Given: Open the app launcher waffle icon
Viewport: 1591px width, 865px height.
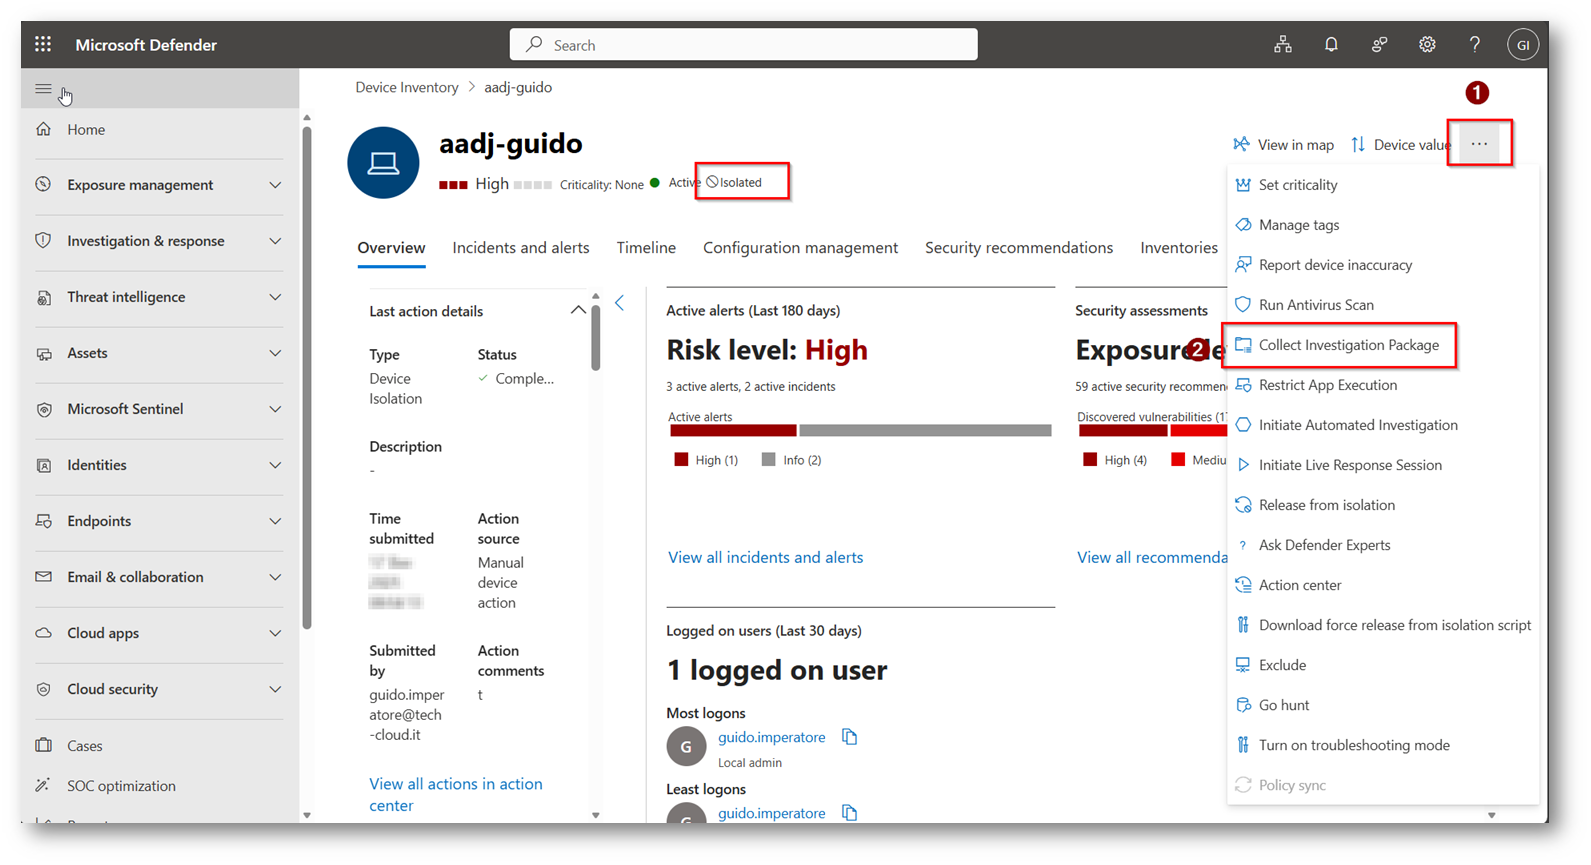Looking at the screenshot, I should [43, 44].
